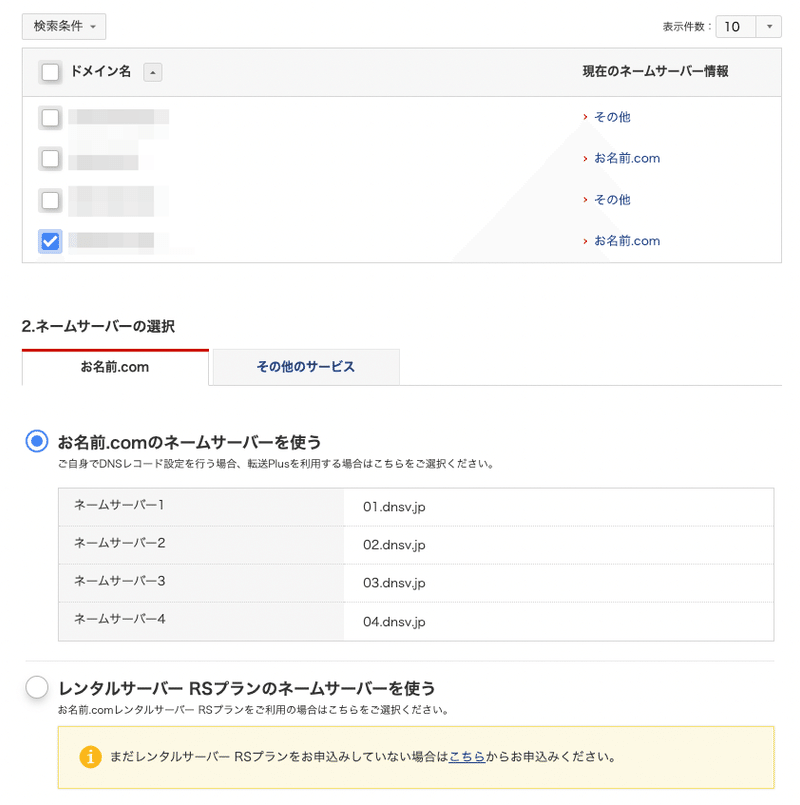
Task: Open the first row's その他 nameserver link
Action: click(612, 117)
